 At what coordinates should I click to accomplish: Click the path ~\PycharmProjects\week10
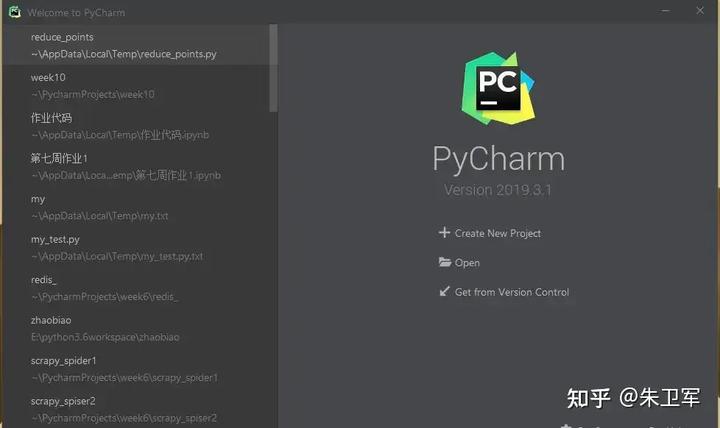93,95
